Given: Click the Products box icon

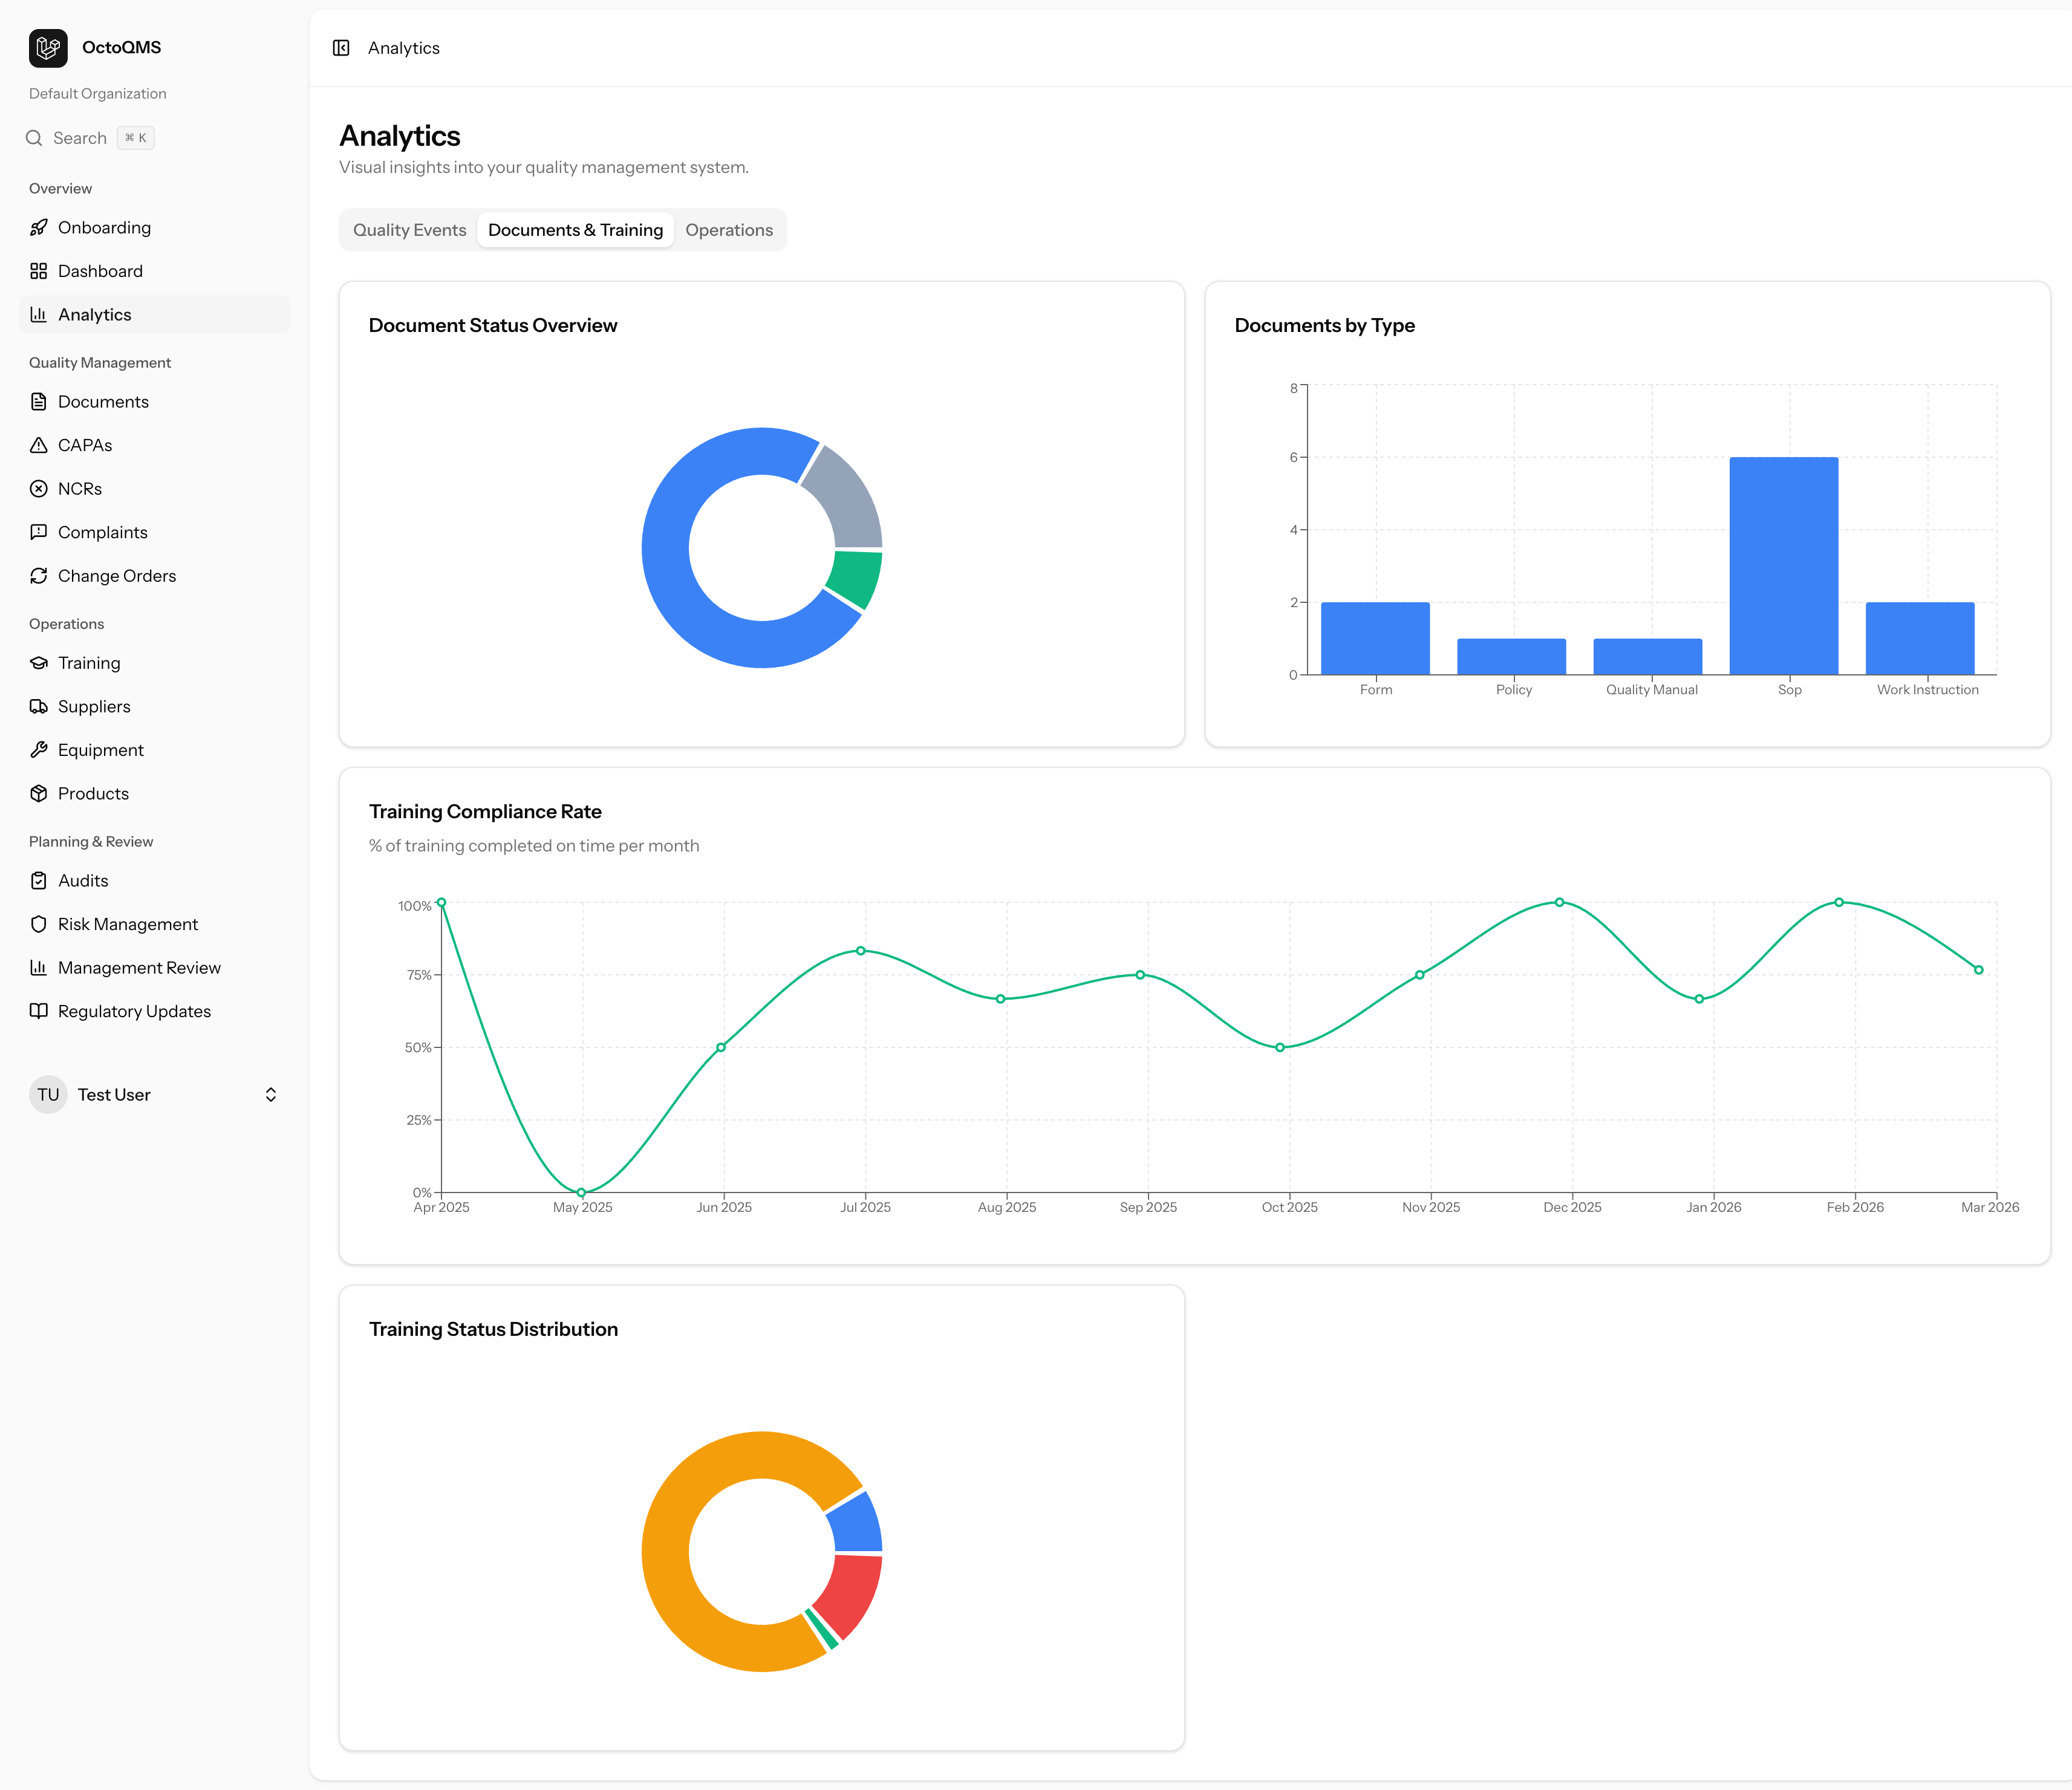Looking at the screenshot, I should click(x=39, y=793).
